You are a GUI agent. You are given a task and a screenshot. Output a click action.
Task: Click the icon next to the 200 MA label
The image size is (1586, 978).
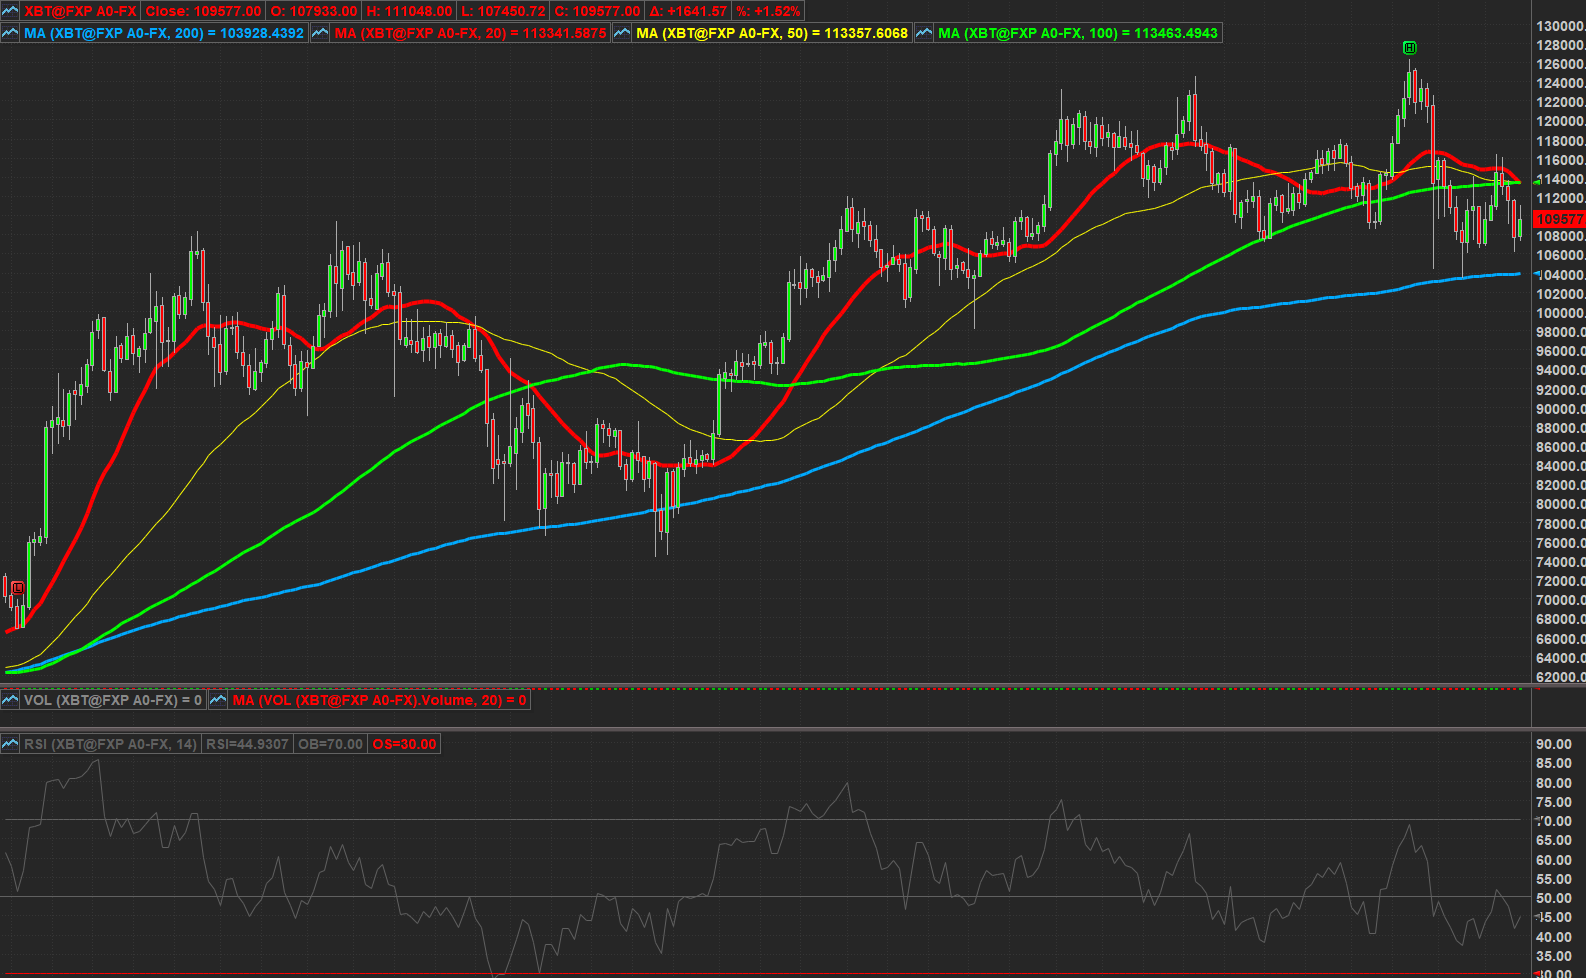coord(10,33)
